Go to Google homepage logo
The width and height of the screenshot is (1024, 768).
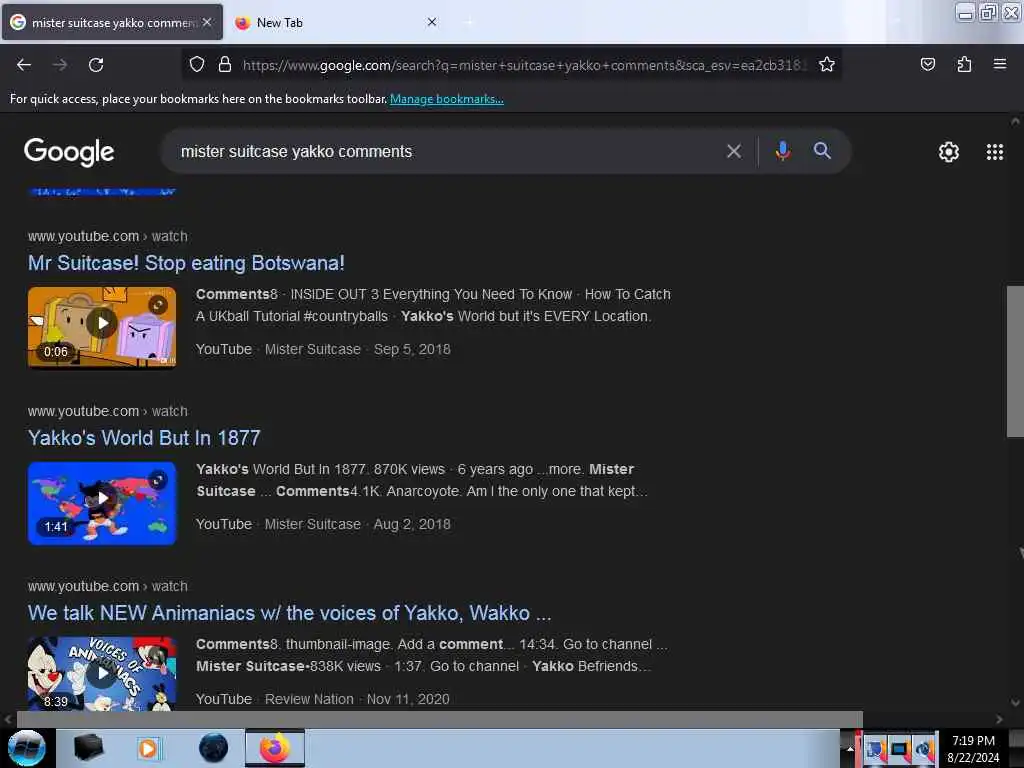click(69, 152)
